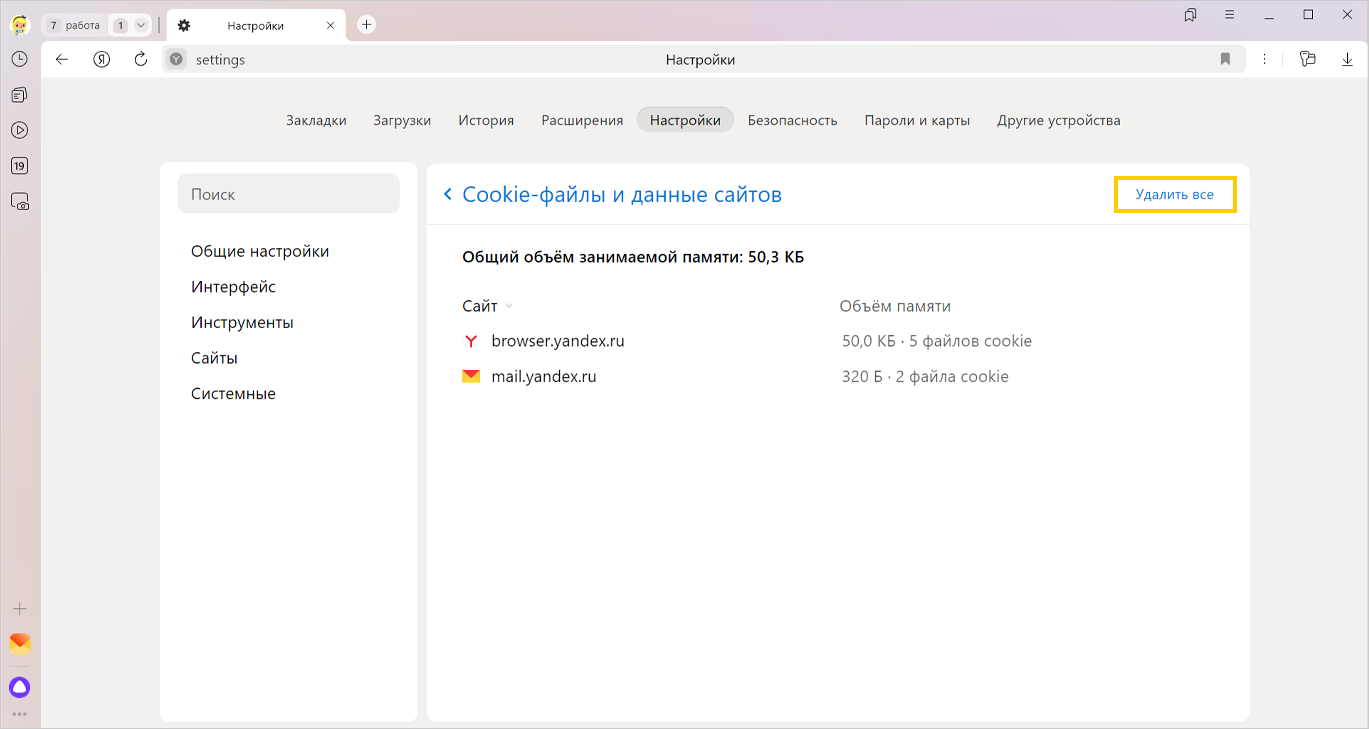1369x729 pixels.
Task: Click the mail.yandex.ru envelope favicon
Action: [x=471, y=377]
